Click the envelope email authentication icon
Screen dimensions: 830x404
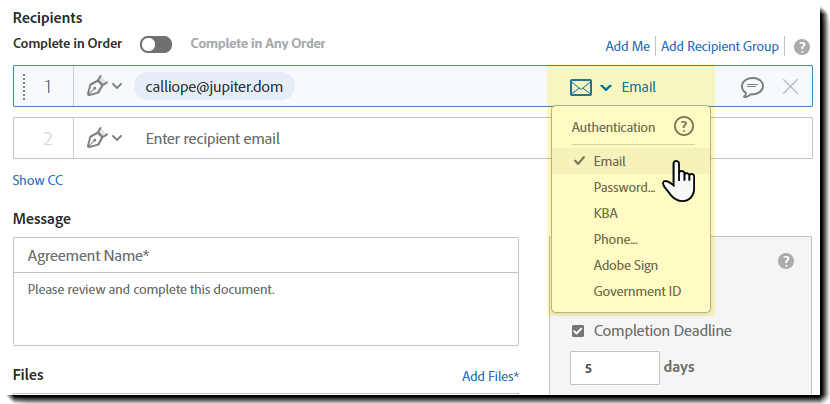(581, 87)
